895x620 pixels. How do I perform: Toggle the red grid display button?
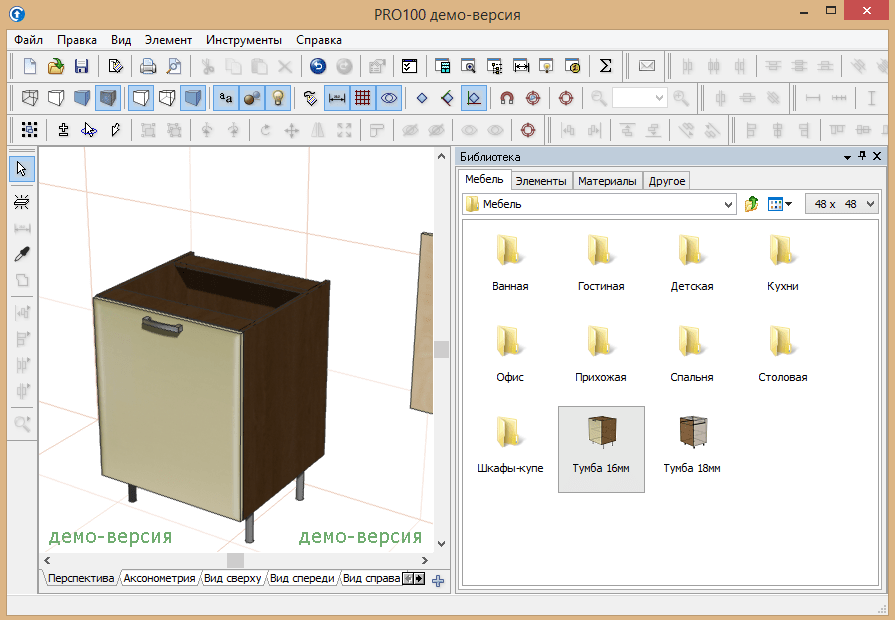363,98
